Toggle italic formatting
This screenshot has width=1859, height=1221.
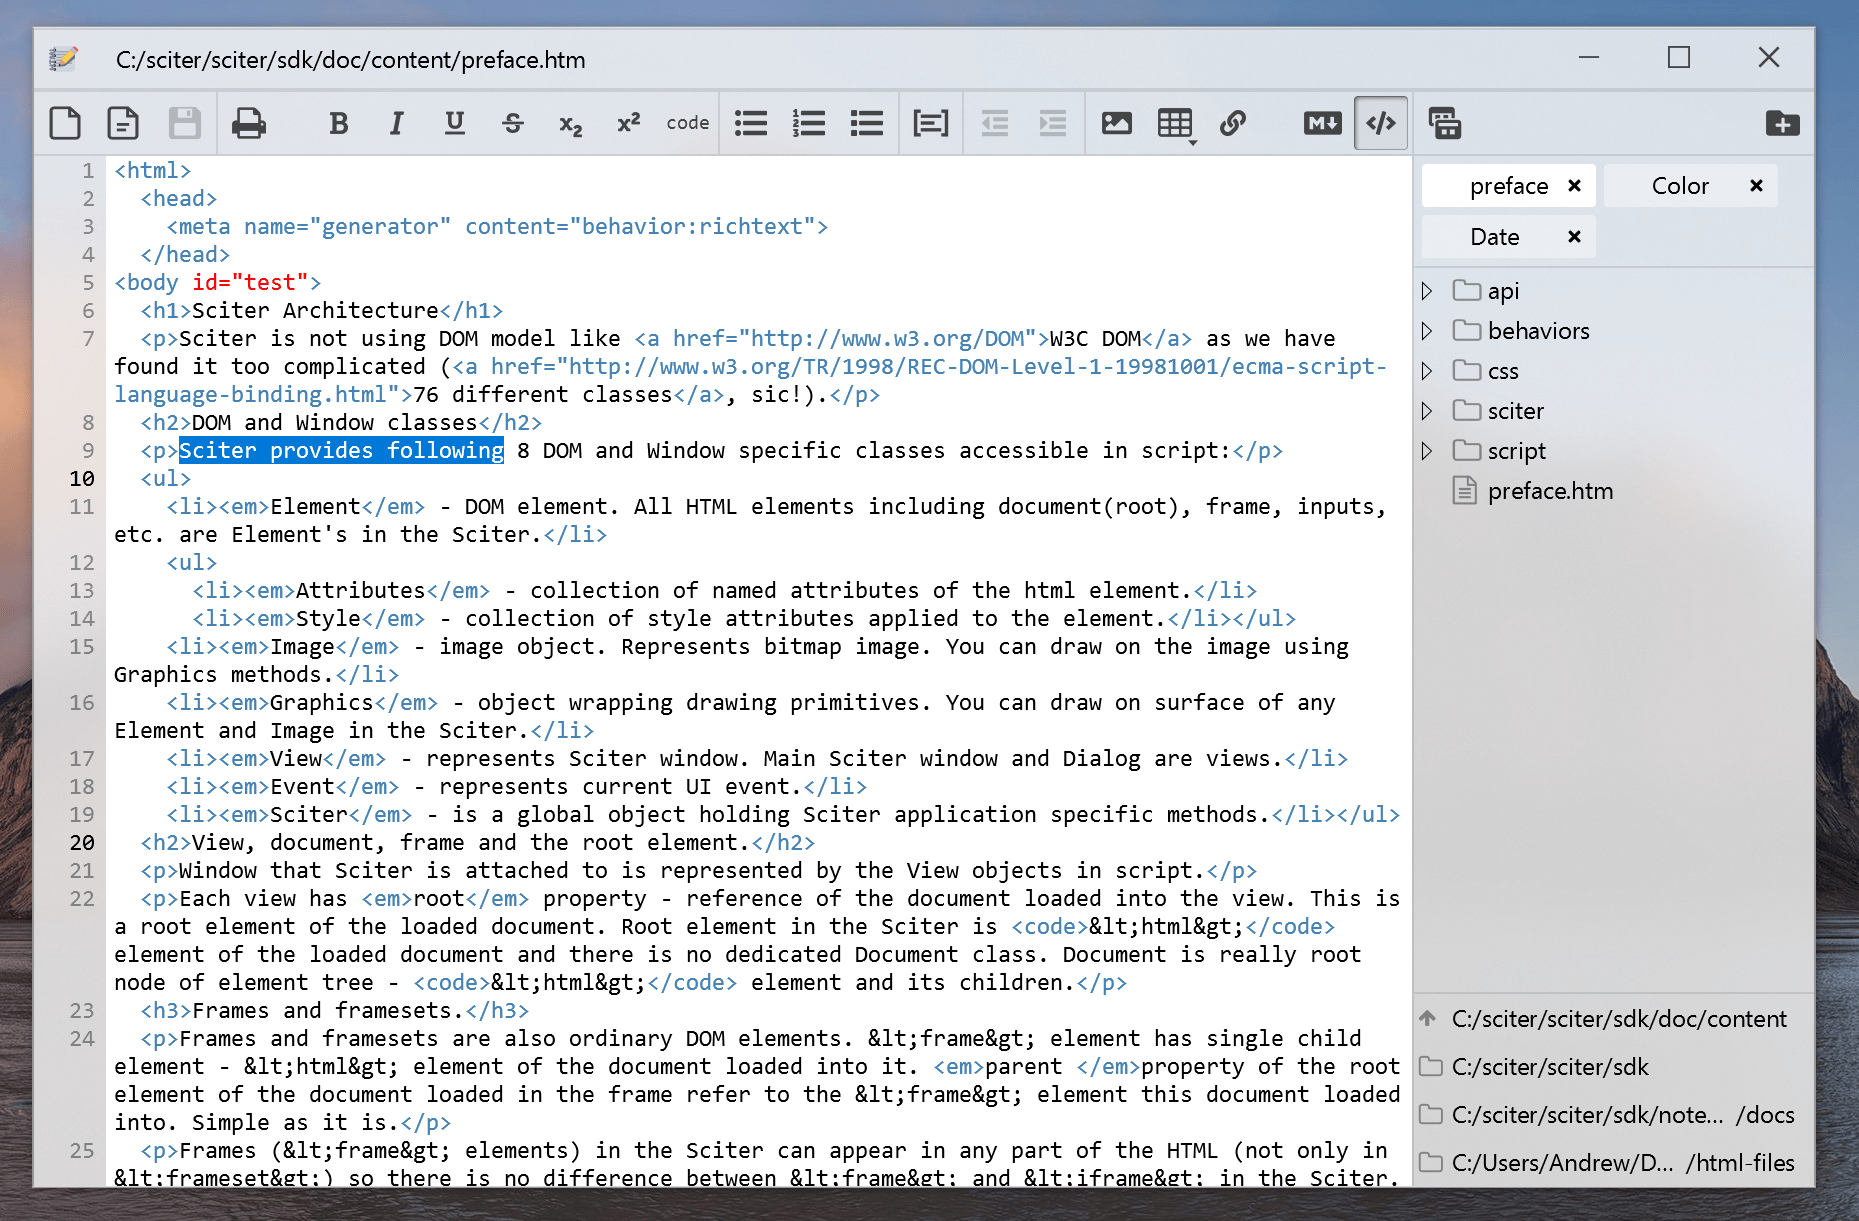coord(397,123)
